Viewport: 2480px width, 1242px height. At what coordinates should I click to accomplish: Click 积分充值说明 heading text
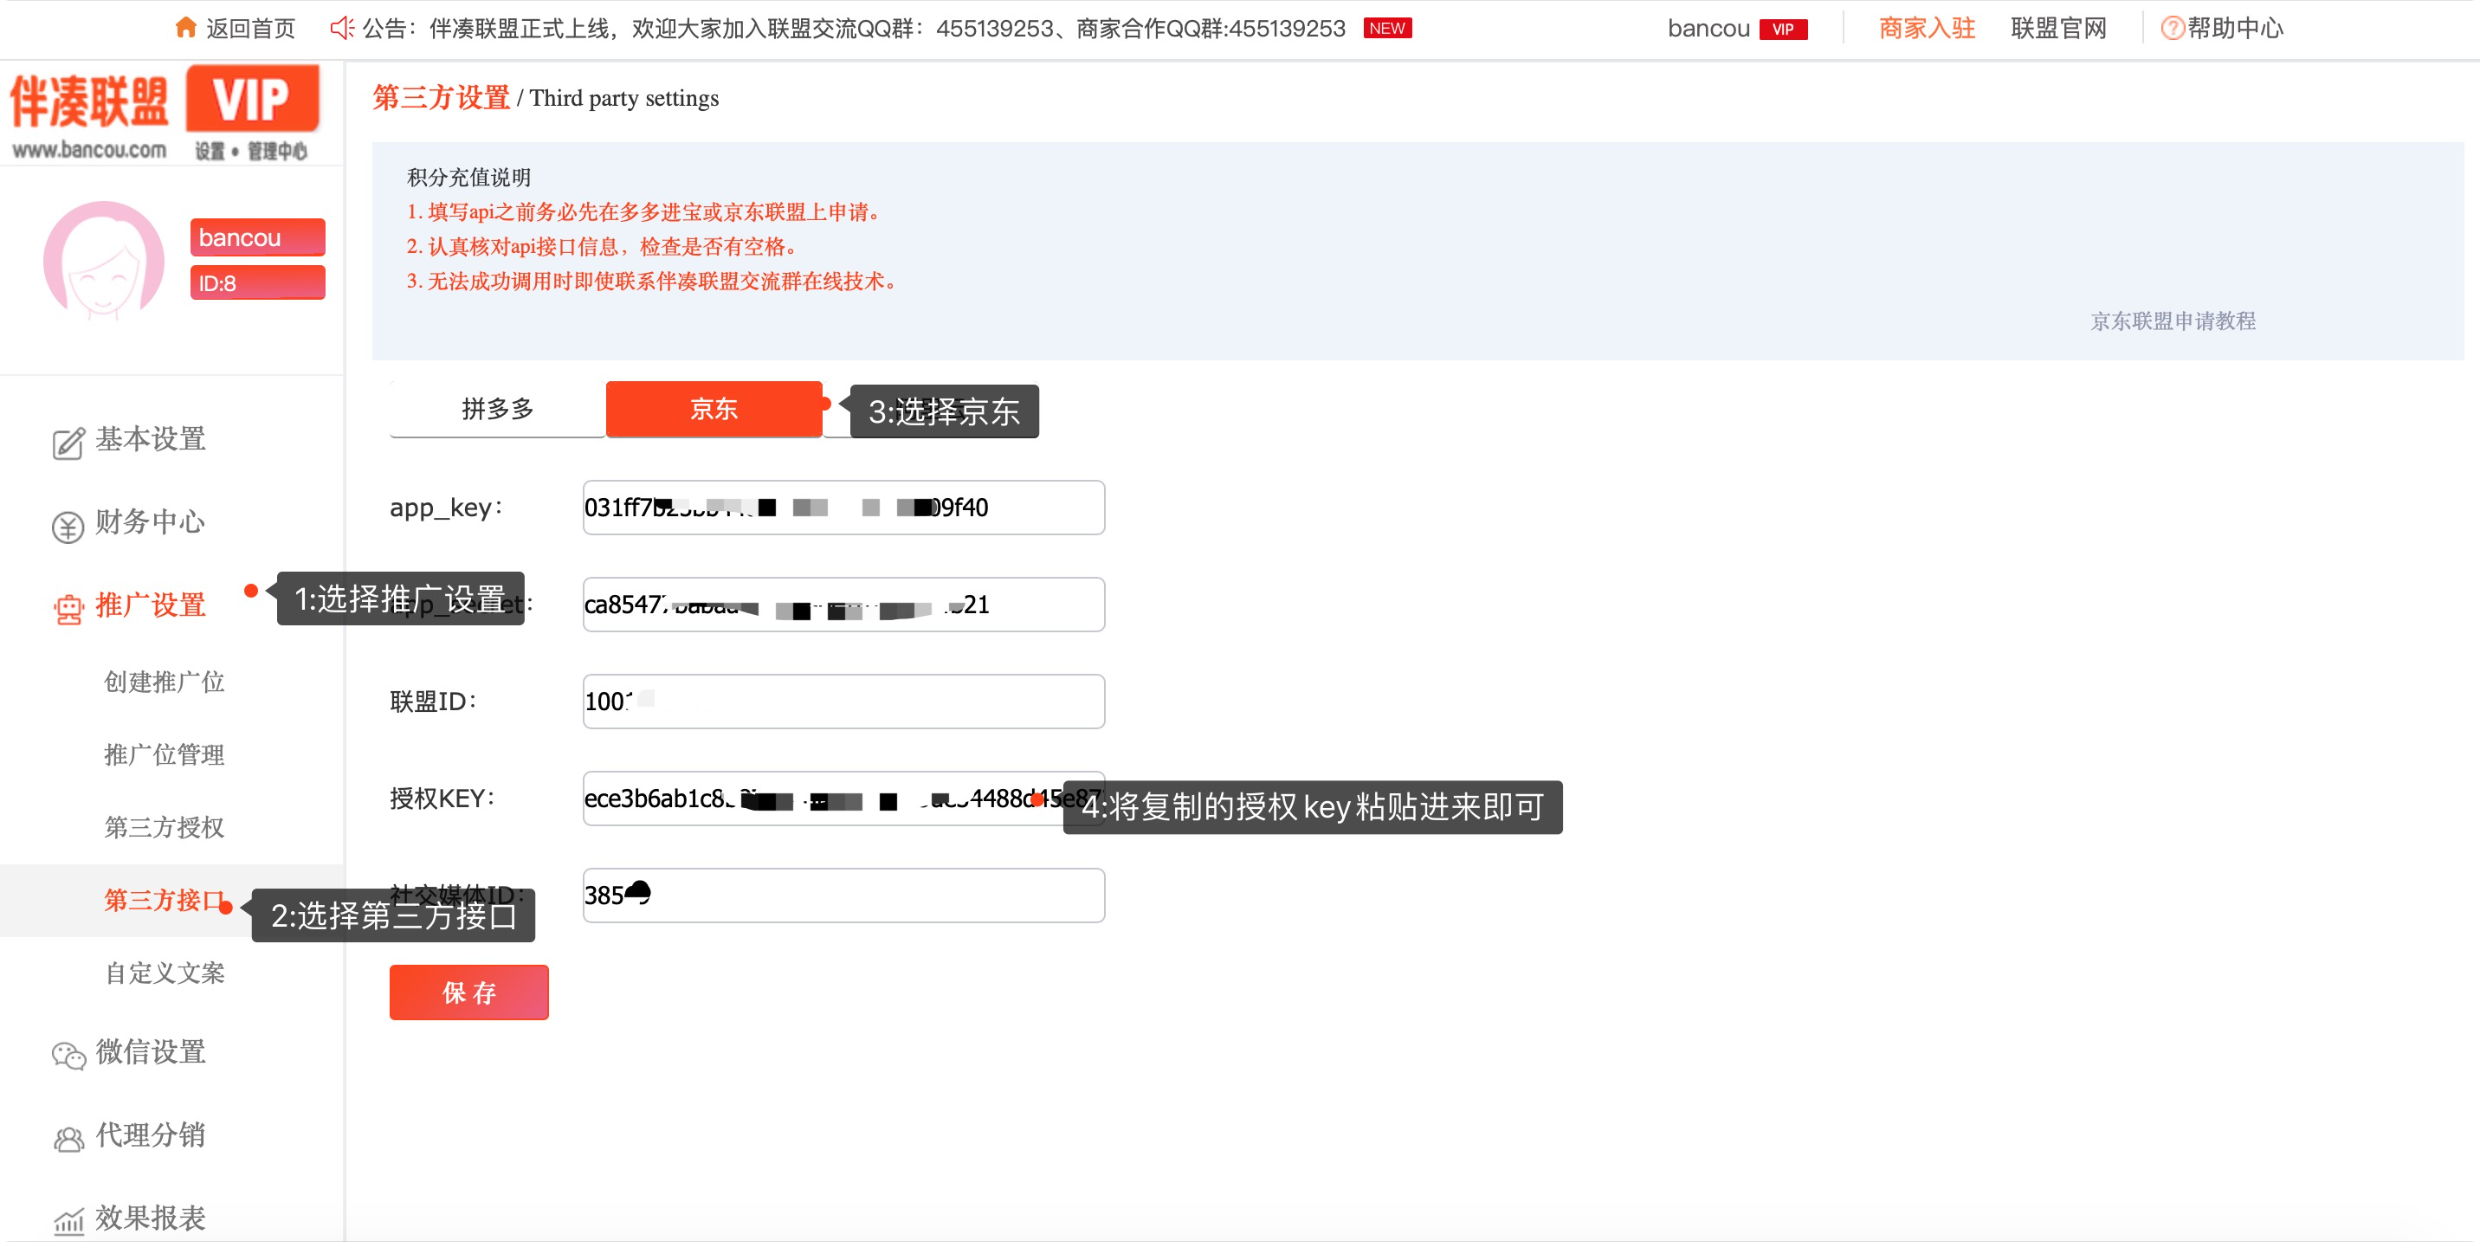pyautogui.click(x=469, y=178)
